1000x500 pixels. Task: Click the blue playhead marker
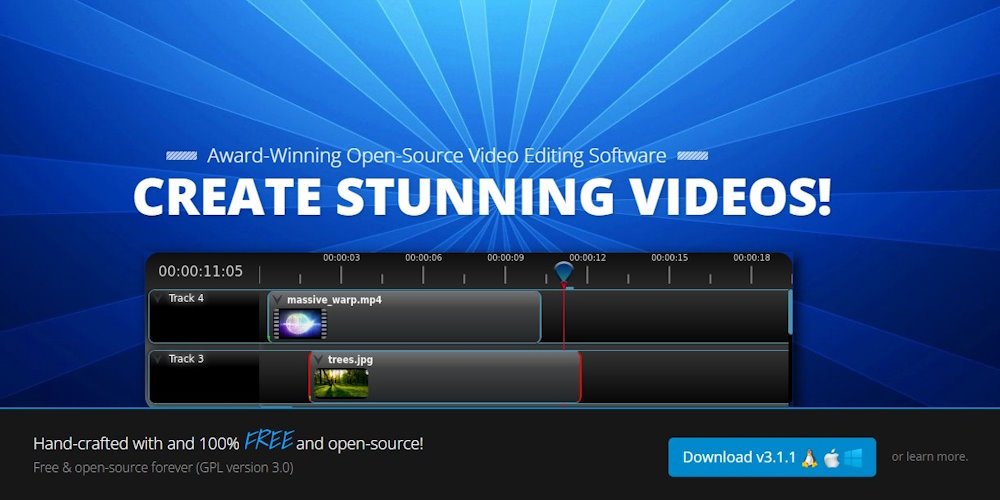(563, 272)
